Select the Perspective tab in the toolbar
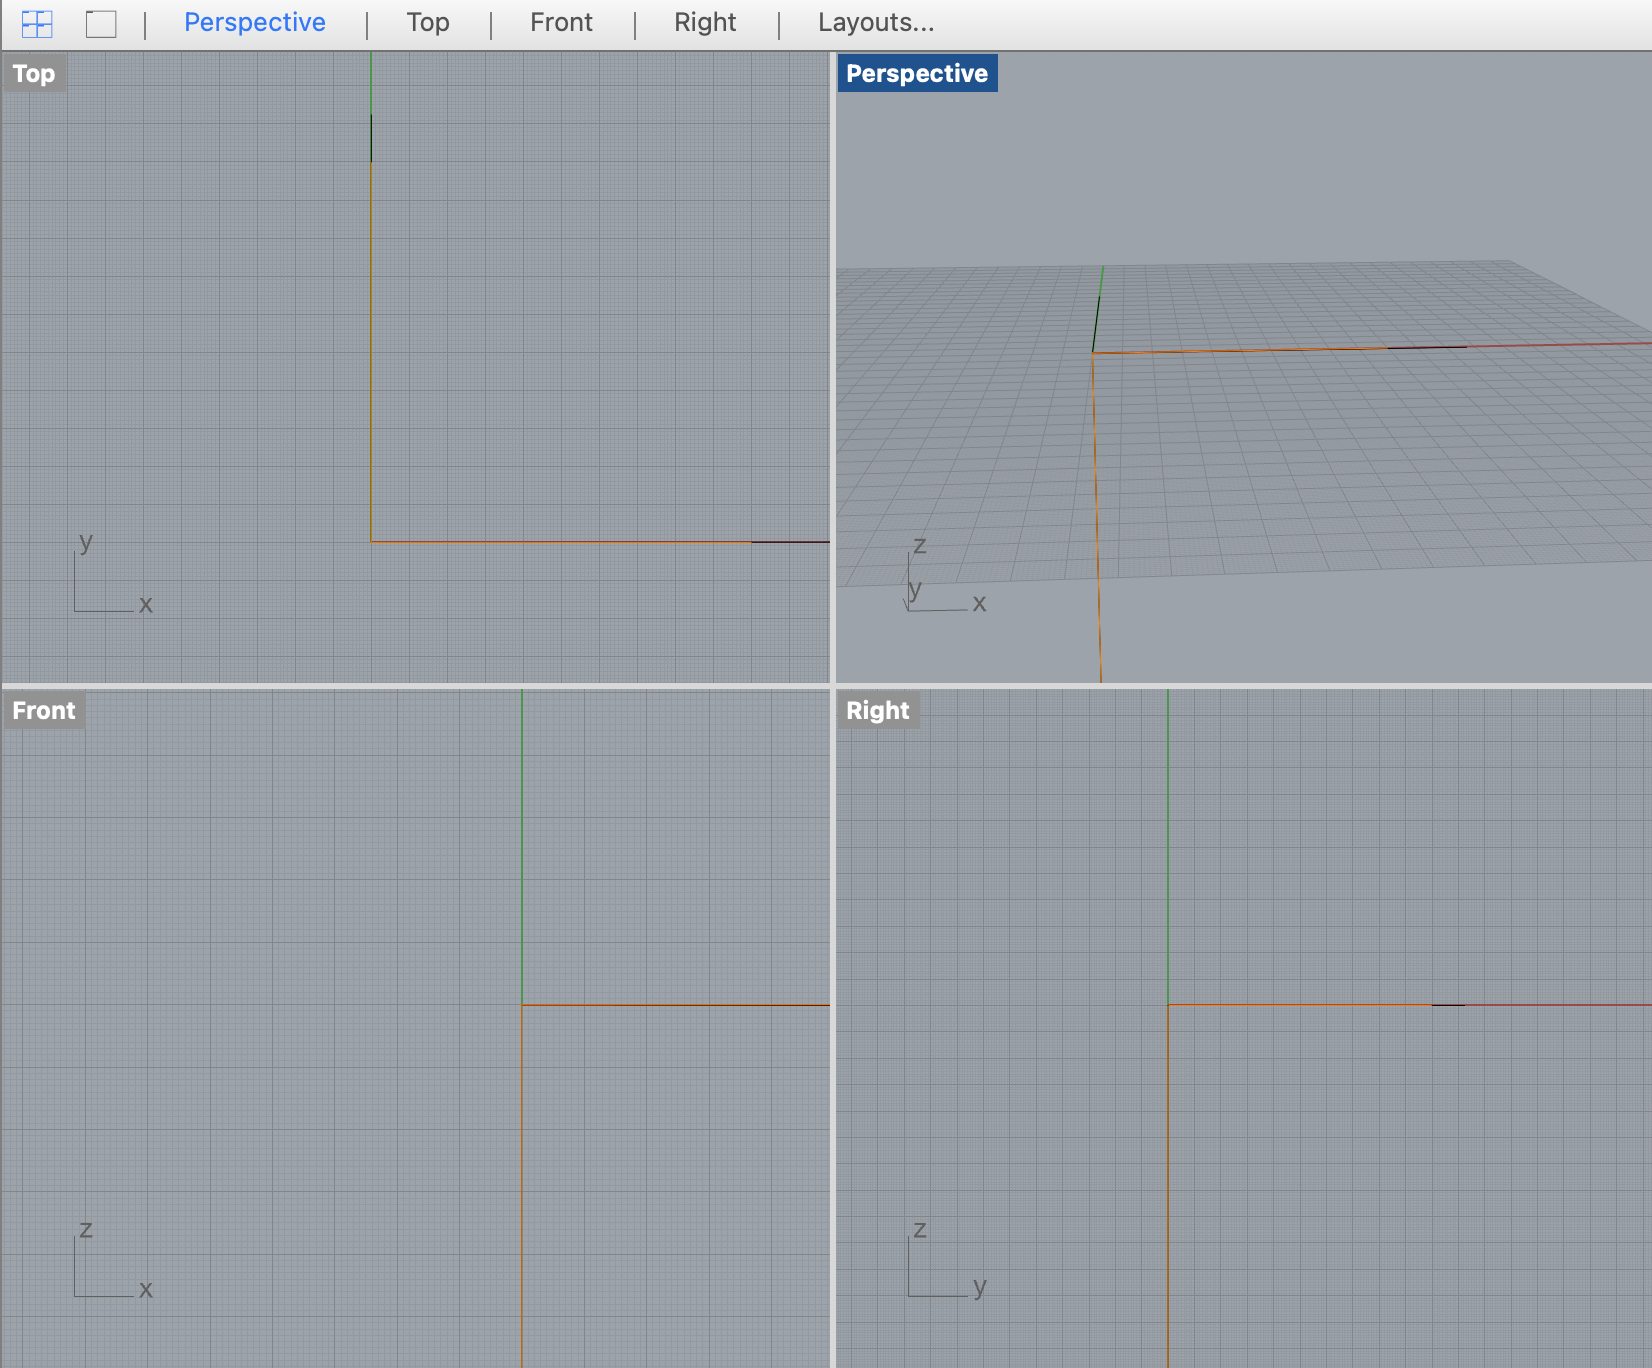 pos(254,22)
